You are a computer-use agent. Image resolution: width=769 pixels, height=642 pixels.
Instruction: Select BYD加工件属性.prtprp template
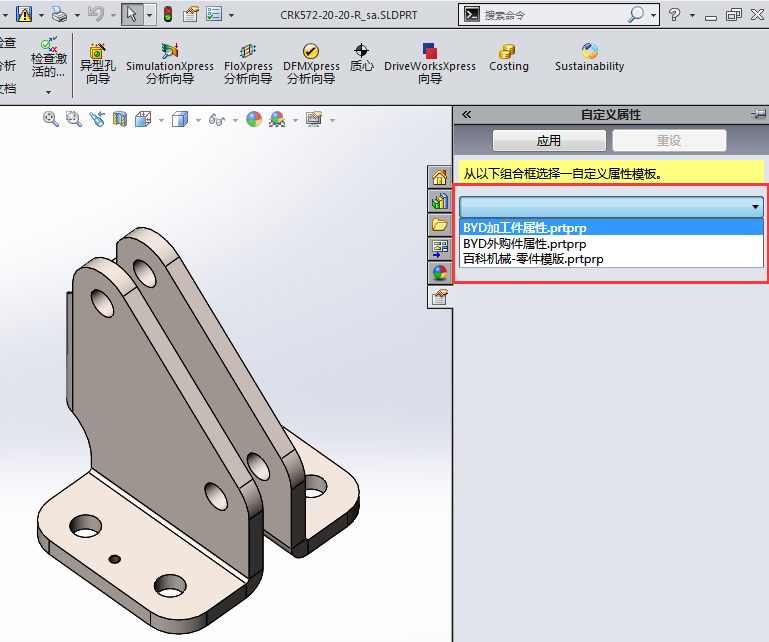611,228
